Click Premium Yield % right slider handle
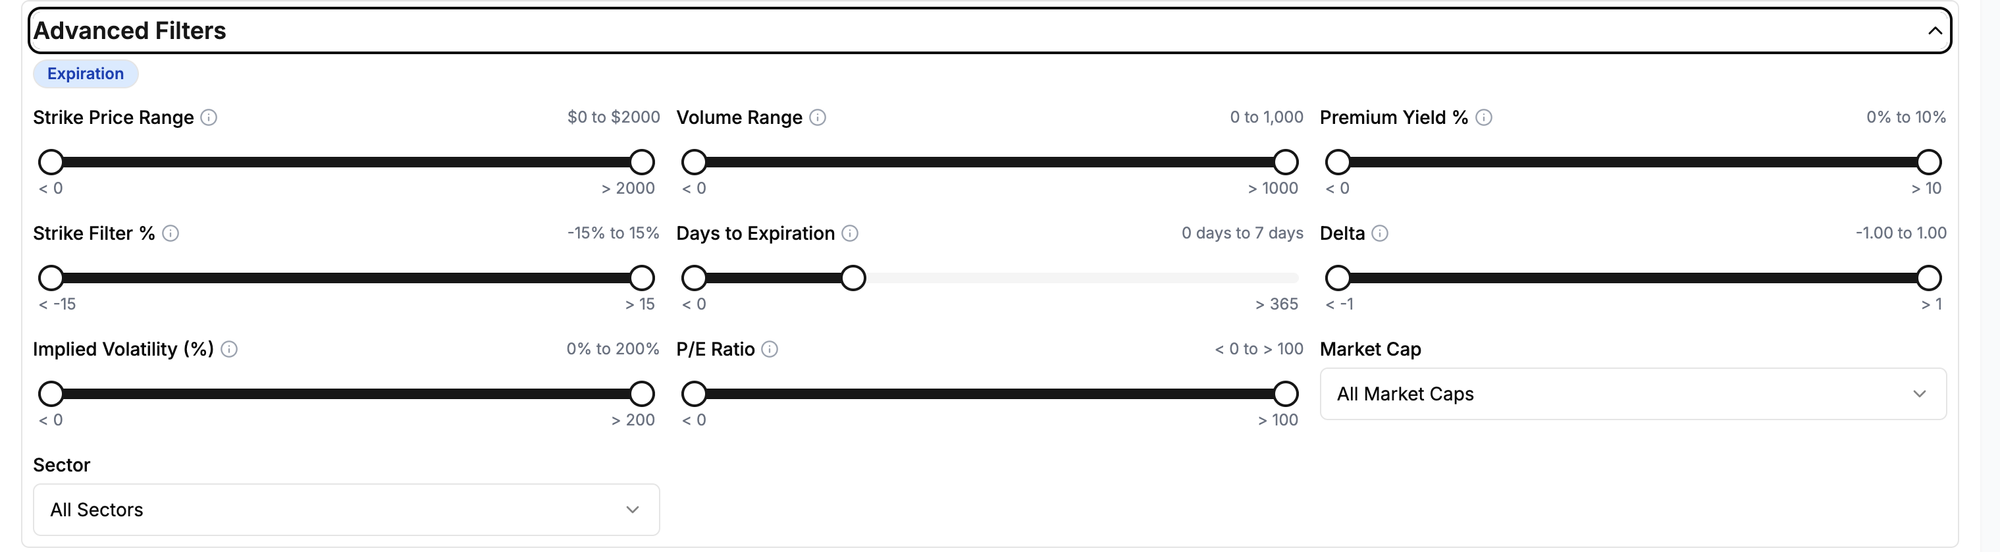This screenshot has height=552, width=2000. coord(1929,162)
